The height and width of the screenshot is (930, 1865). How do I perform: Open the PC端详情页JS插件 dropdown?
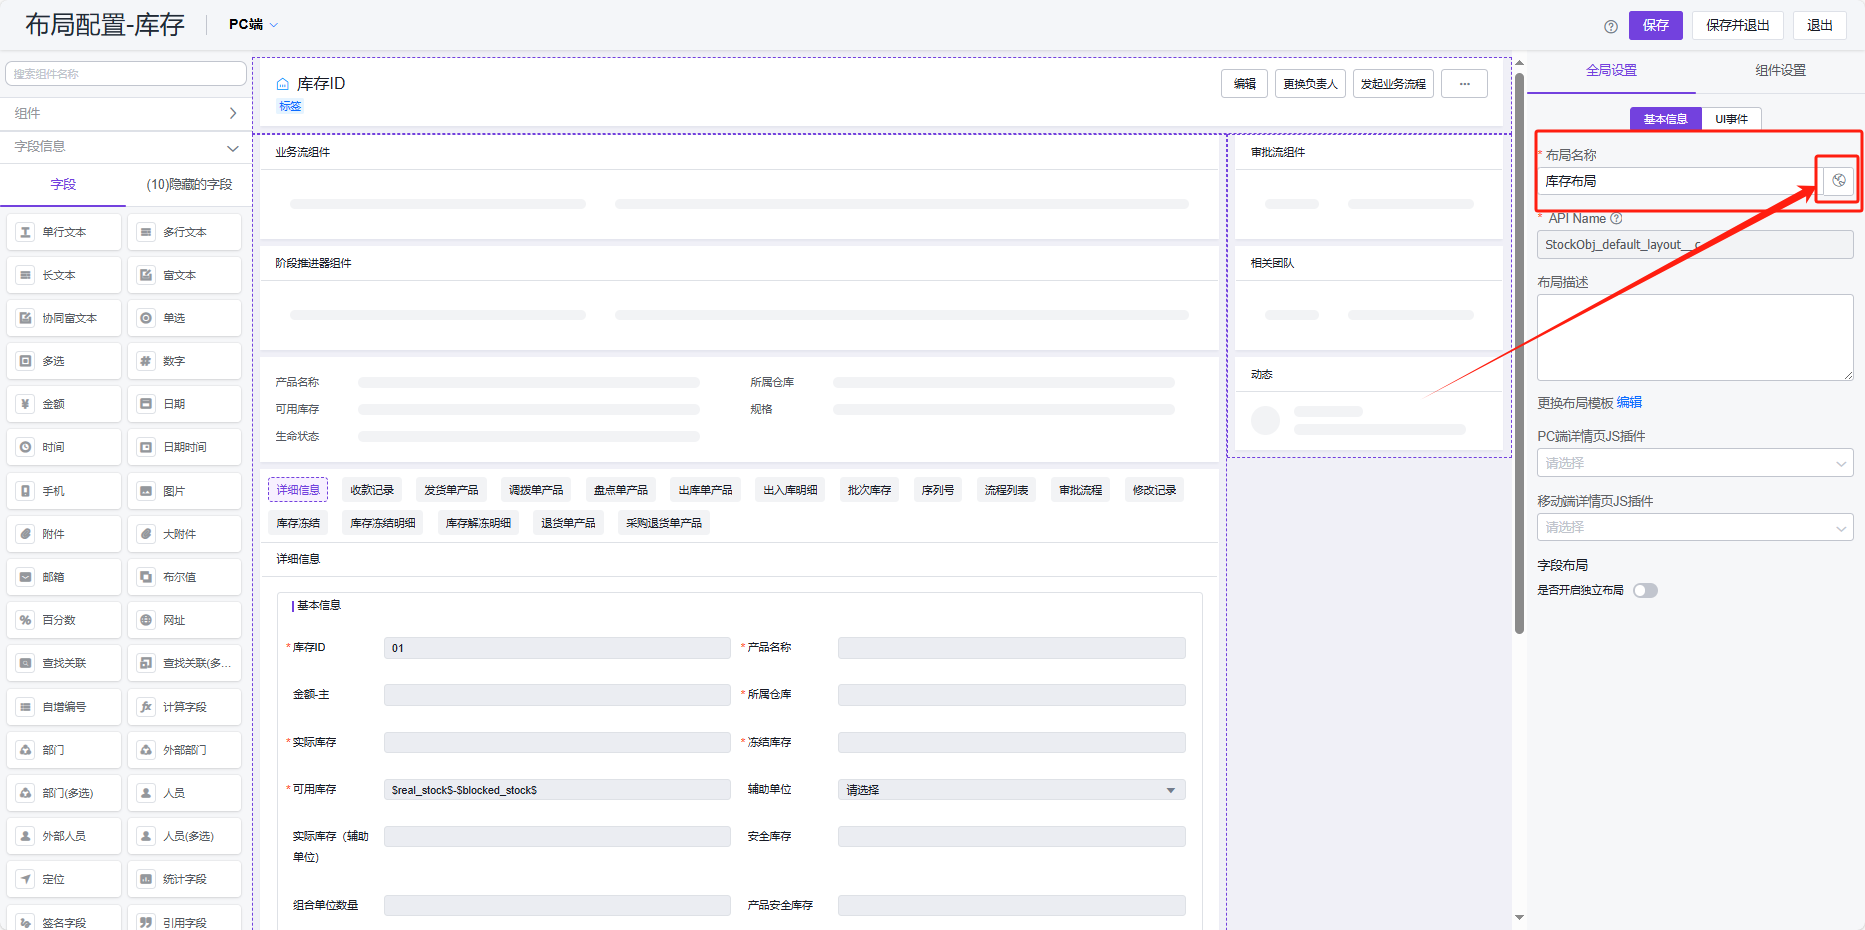click(x=1695, y=463)
